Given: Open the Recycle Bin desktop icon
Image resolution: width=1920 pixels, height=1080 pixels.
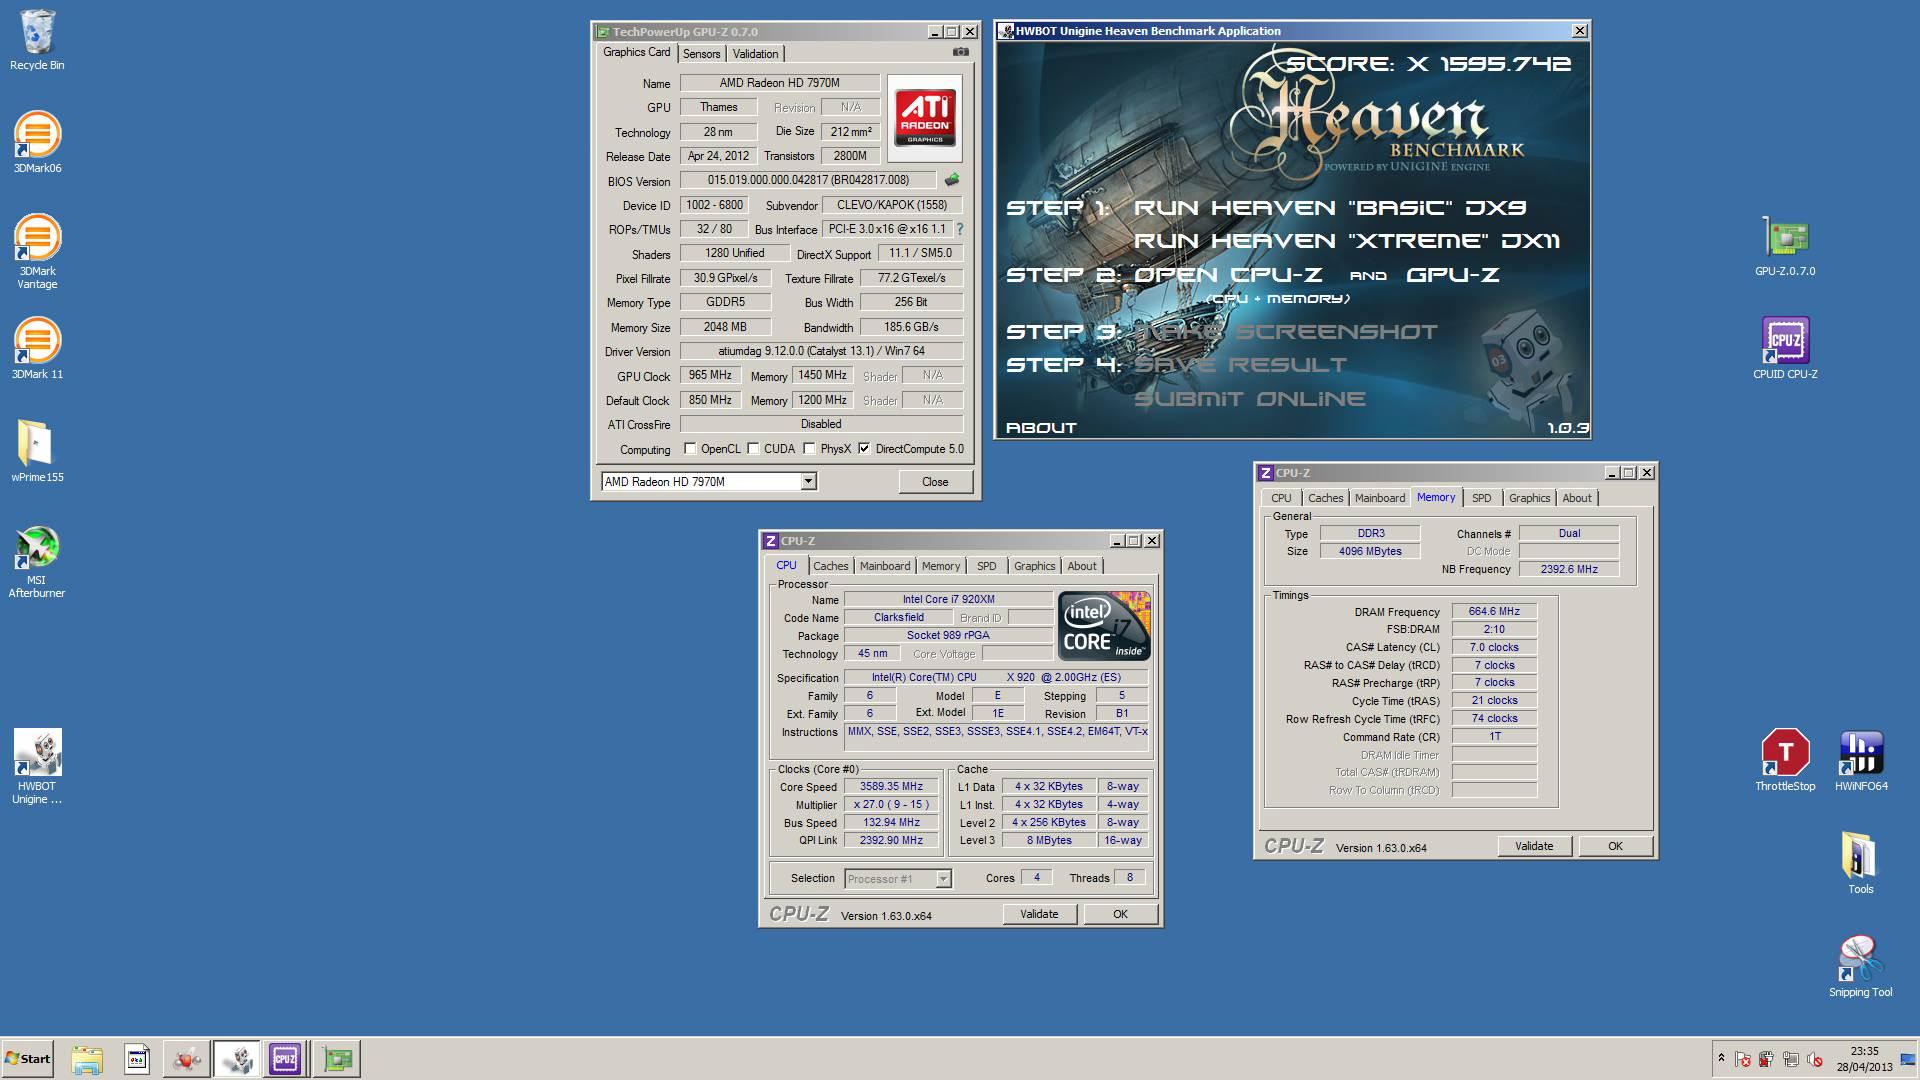Looking at the screenshot, I should [37, 41].
